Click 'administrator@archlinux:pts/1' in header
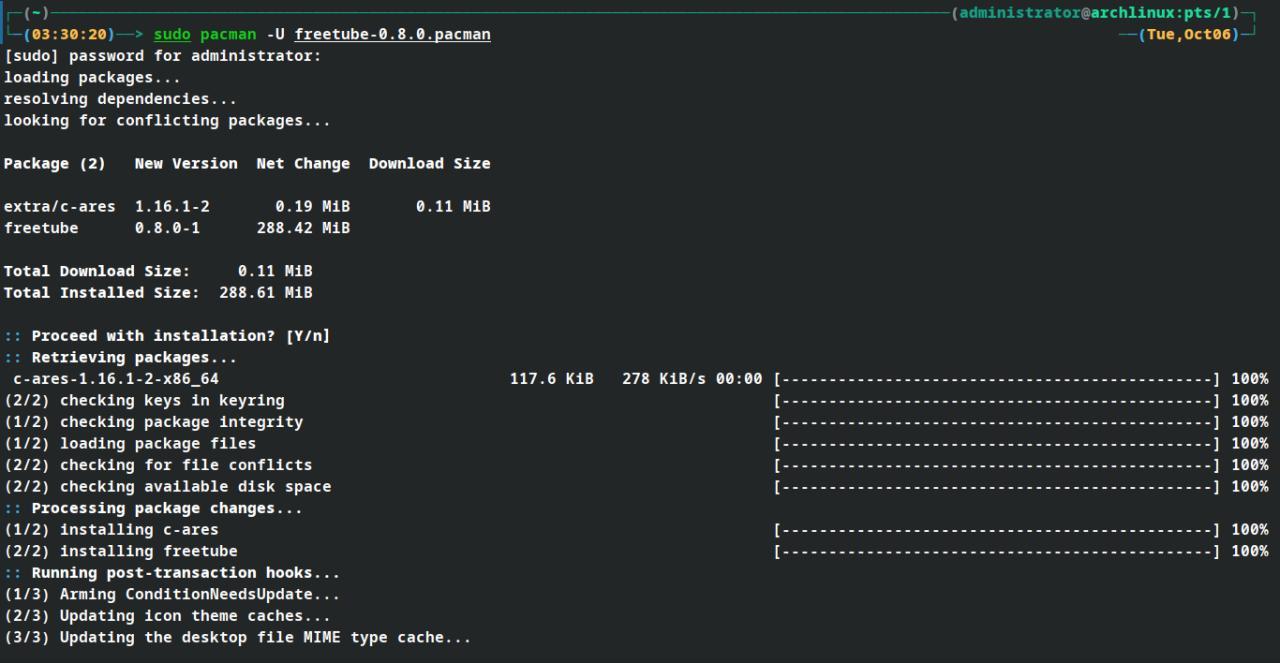This screenshot has height=663, width=1280. pyautogui.click(x=1095, y=13)
